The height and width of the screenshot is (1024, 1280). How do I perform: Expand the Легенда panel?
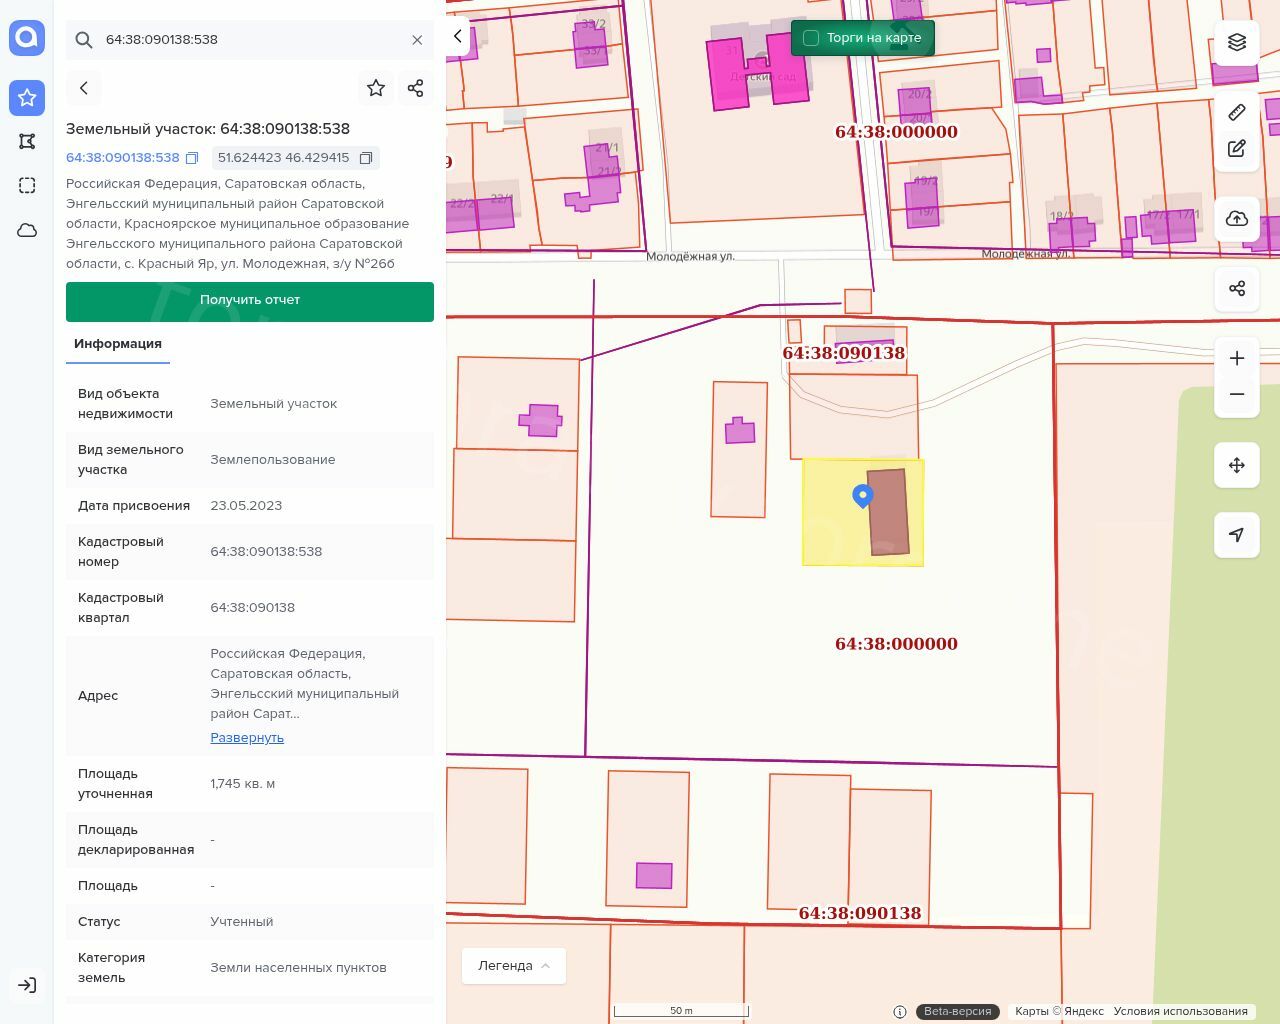[x=514, y=966]
